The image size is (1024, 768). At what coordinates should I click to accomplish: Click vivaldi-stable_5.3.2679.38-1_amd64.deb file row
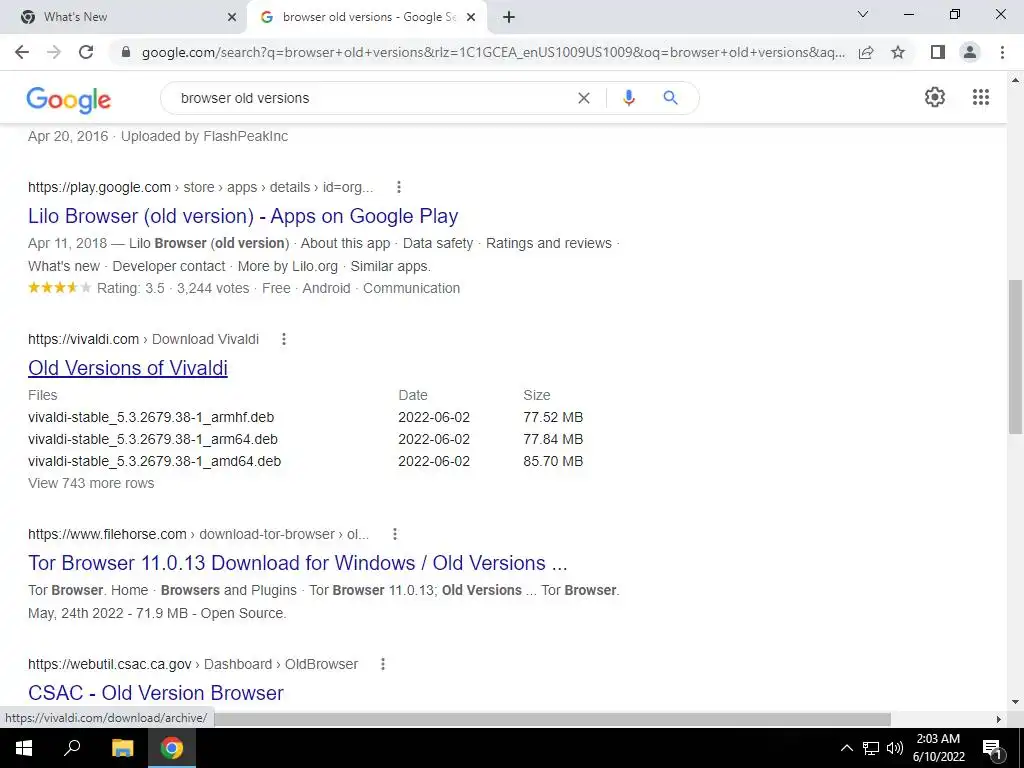[x=306, y=461]
